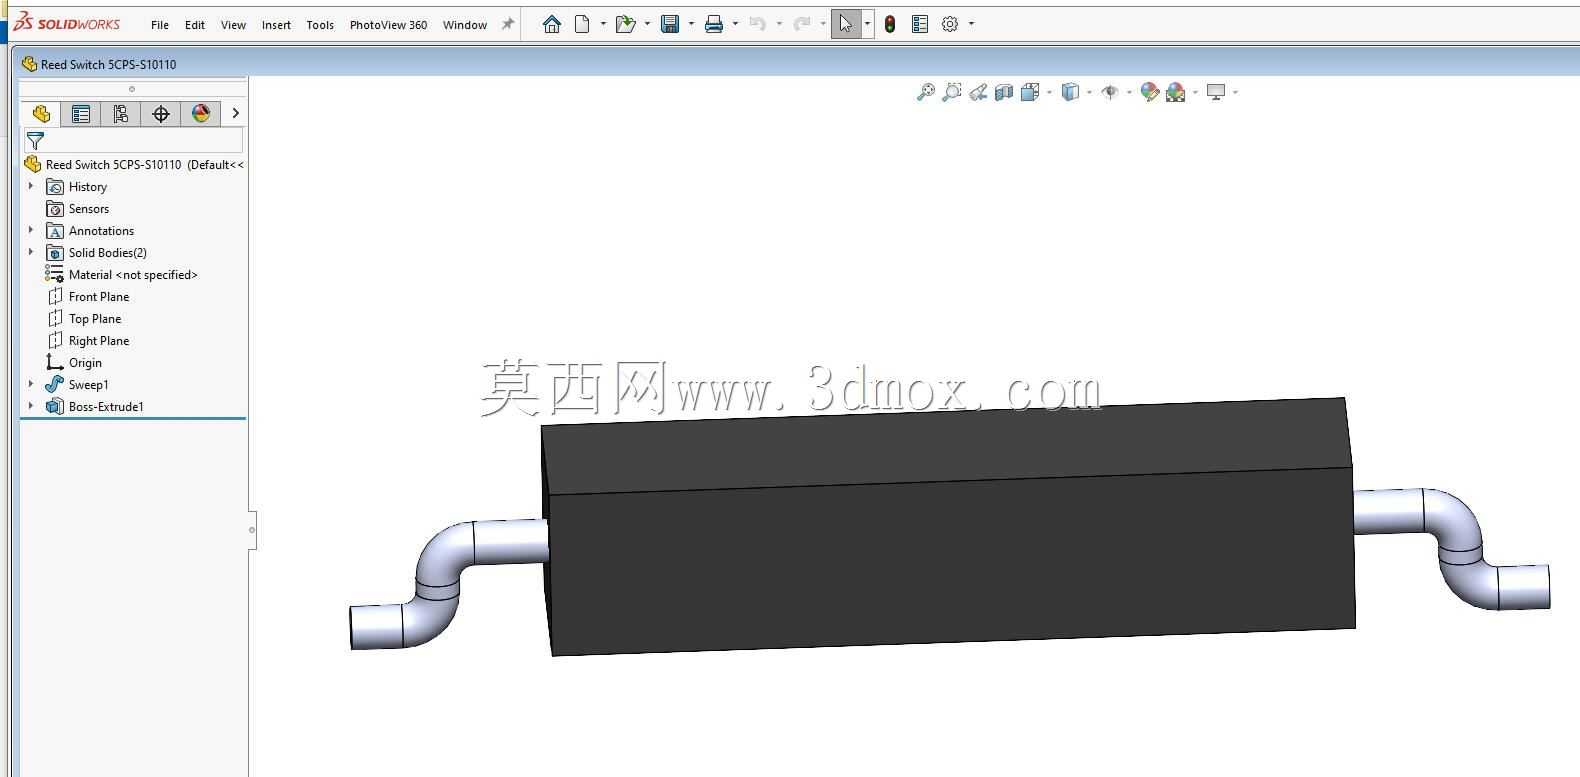Image resolution: width=1580 pixels, height=777 pixels.
Task: Open the Tools menu
Action: pyautogui.click(x=320, y=25)
